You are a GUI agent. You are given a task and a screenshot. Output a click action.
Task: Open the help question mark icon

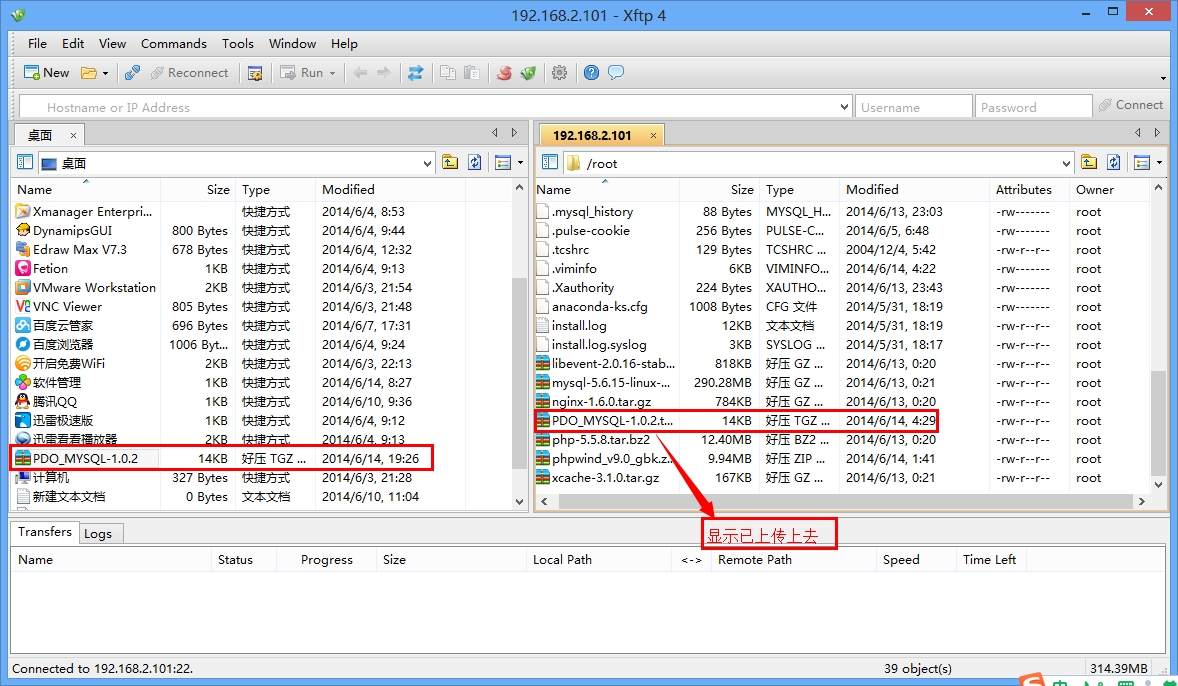(x=591, y=73)
